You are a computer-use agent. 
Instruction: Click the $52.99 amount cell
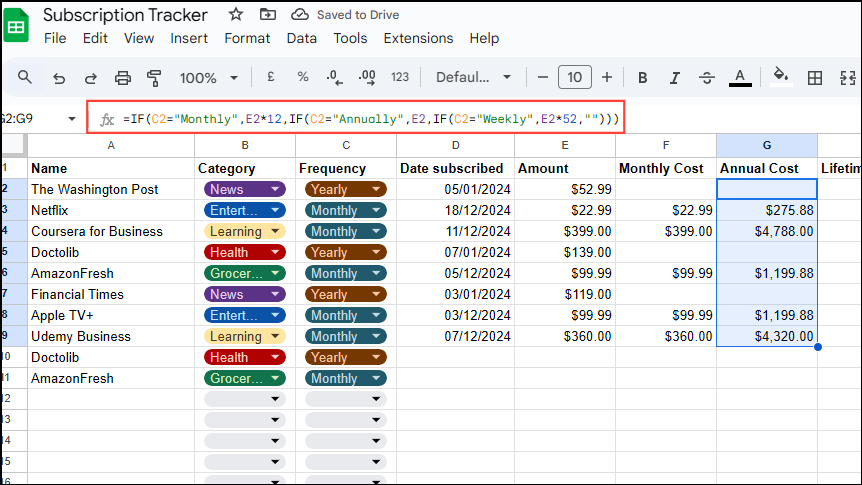point(565,190)
